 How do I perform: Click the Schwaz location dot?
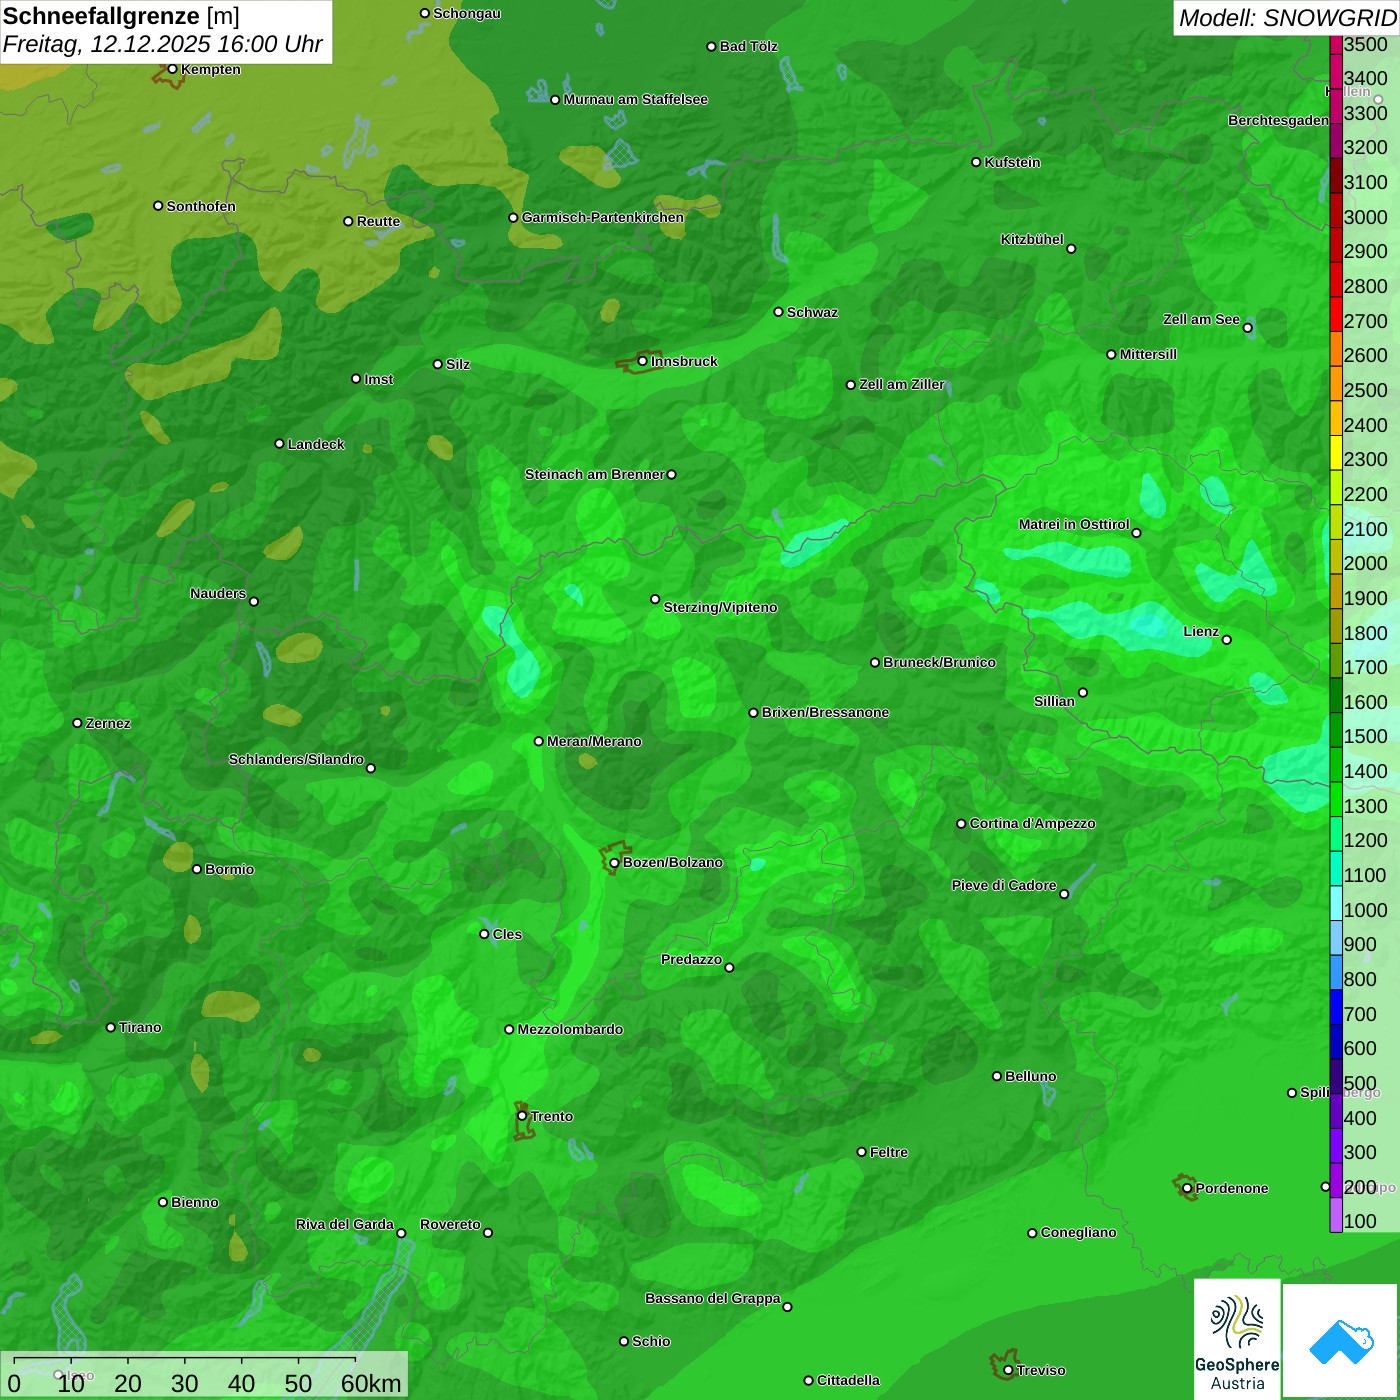coord(778,312)
